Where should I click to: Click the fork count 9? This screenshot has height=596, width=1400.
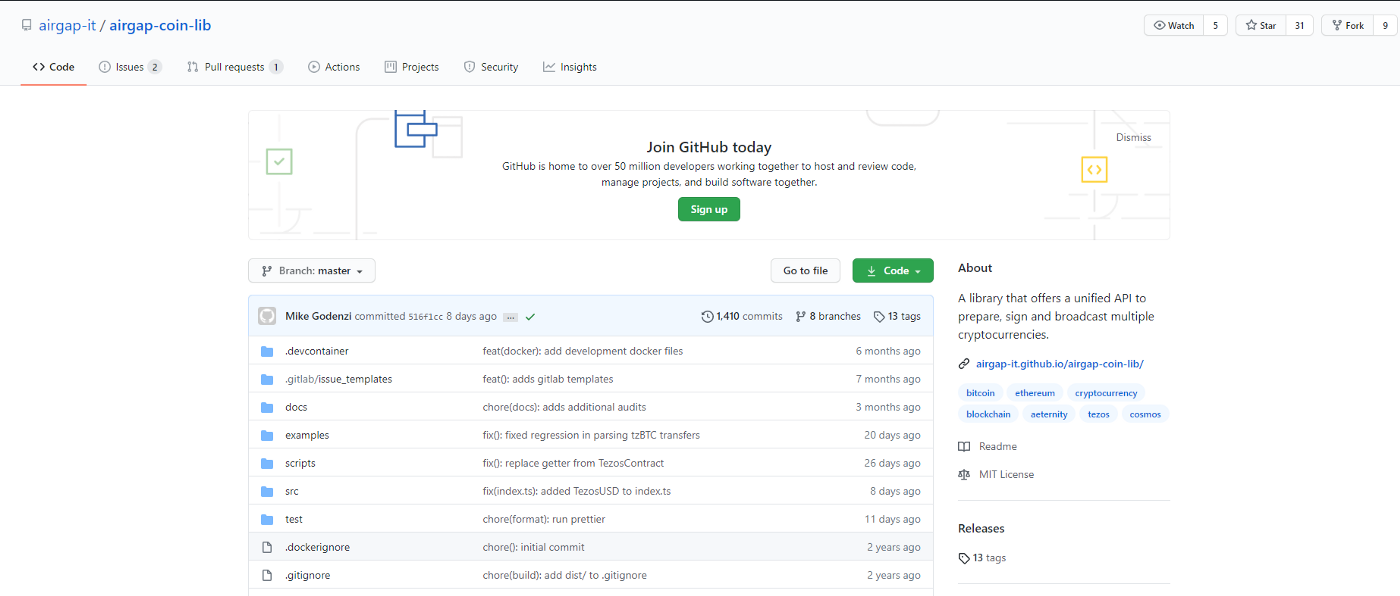1385,26
